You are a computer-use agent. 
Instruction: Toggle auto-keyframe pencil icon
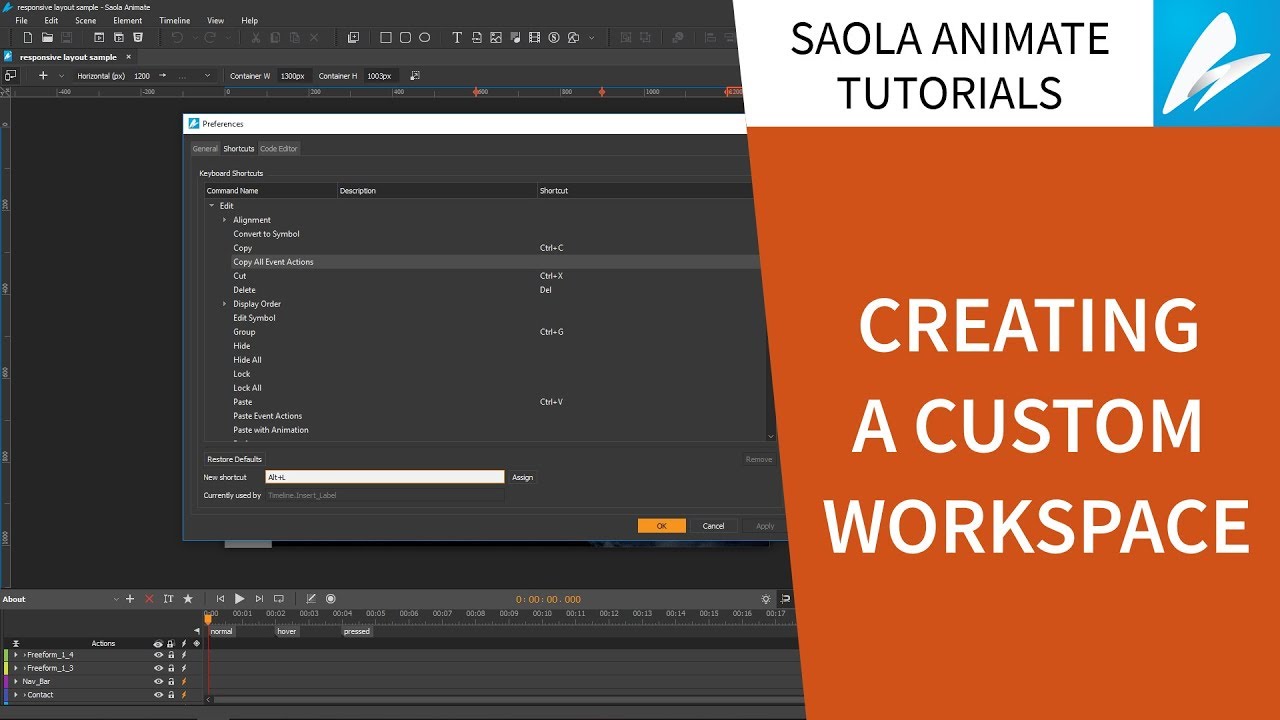[x=311, y=599]
